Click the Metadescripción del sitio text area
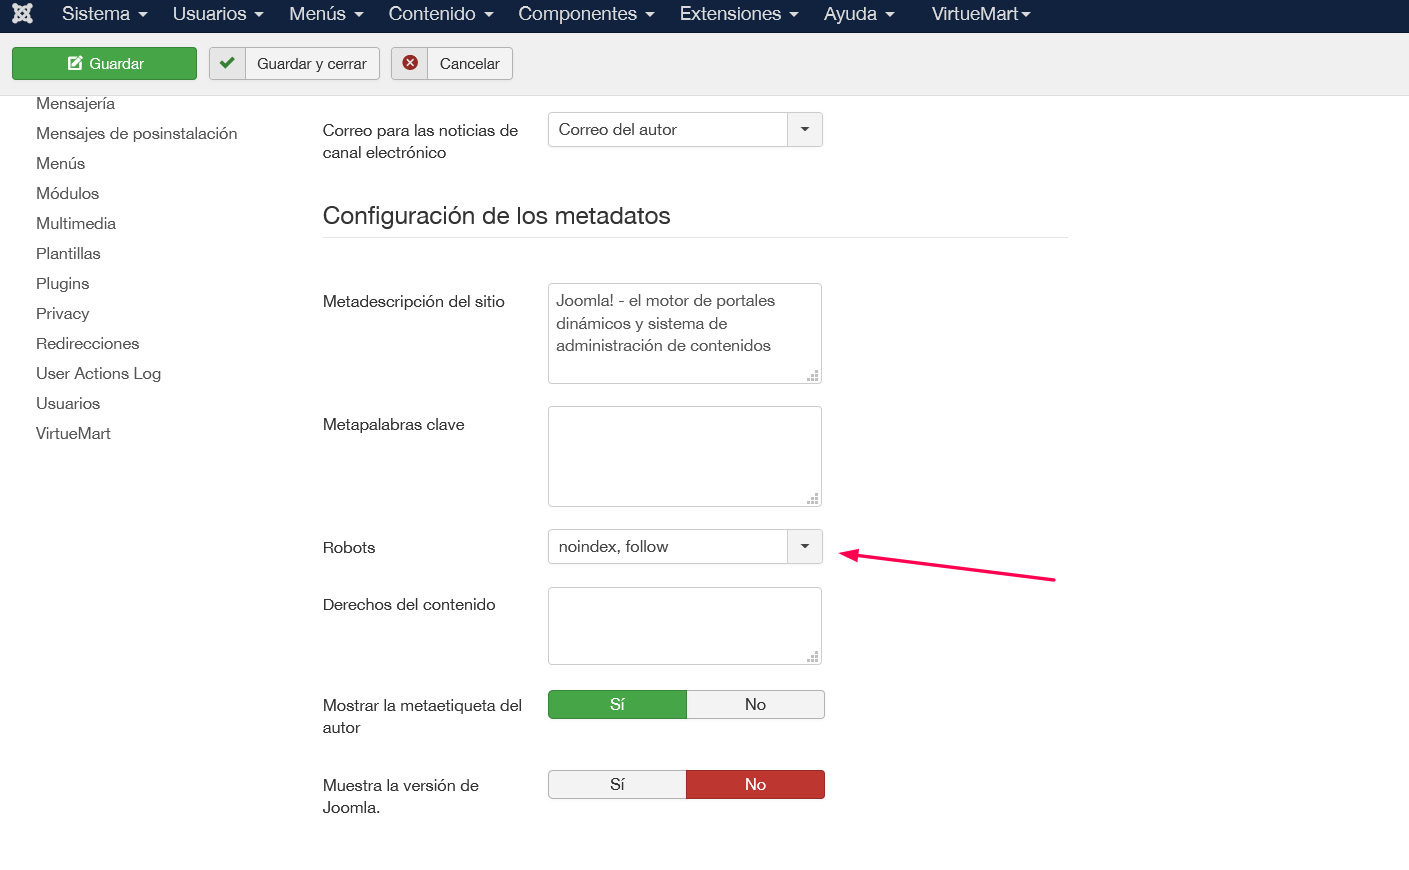The height and width of the screenshot is (870, 1409). coord(685,333)
